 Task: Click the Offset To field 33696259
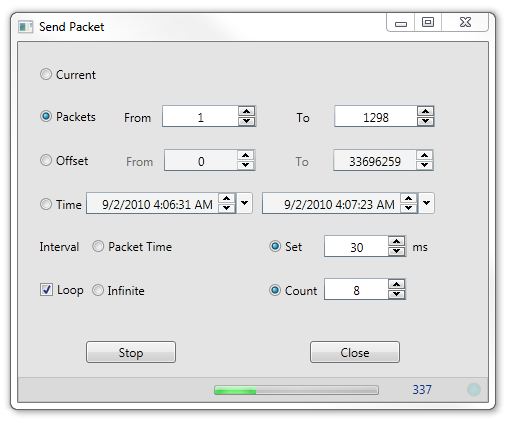[x=375, y=160]
